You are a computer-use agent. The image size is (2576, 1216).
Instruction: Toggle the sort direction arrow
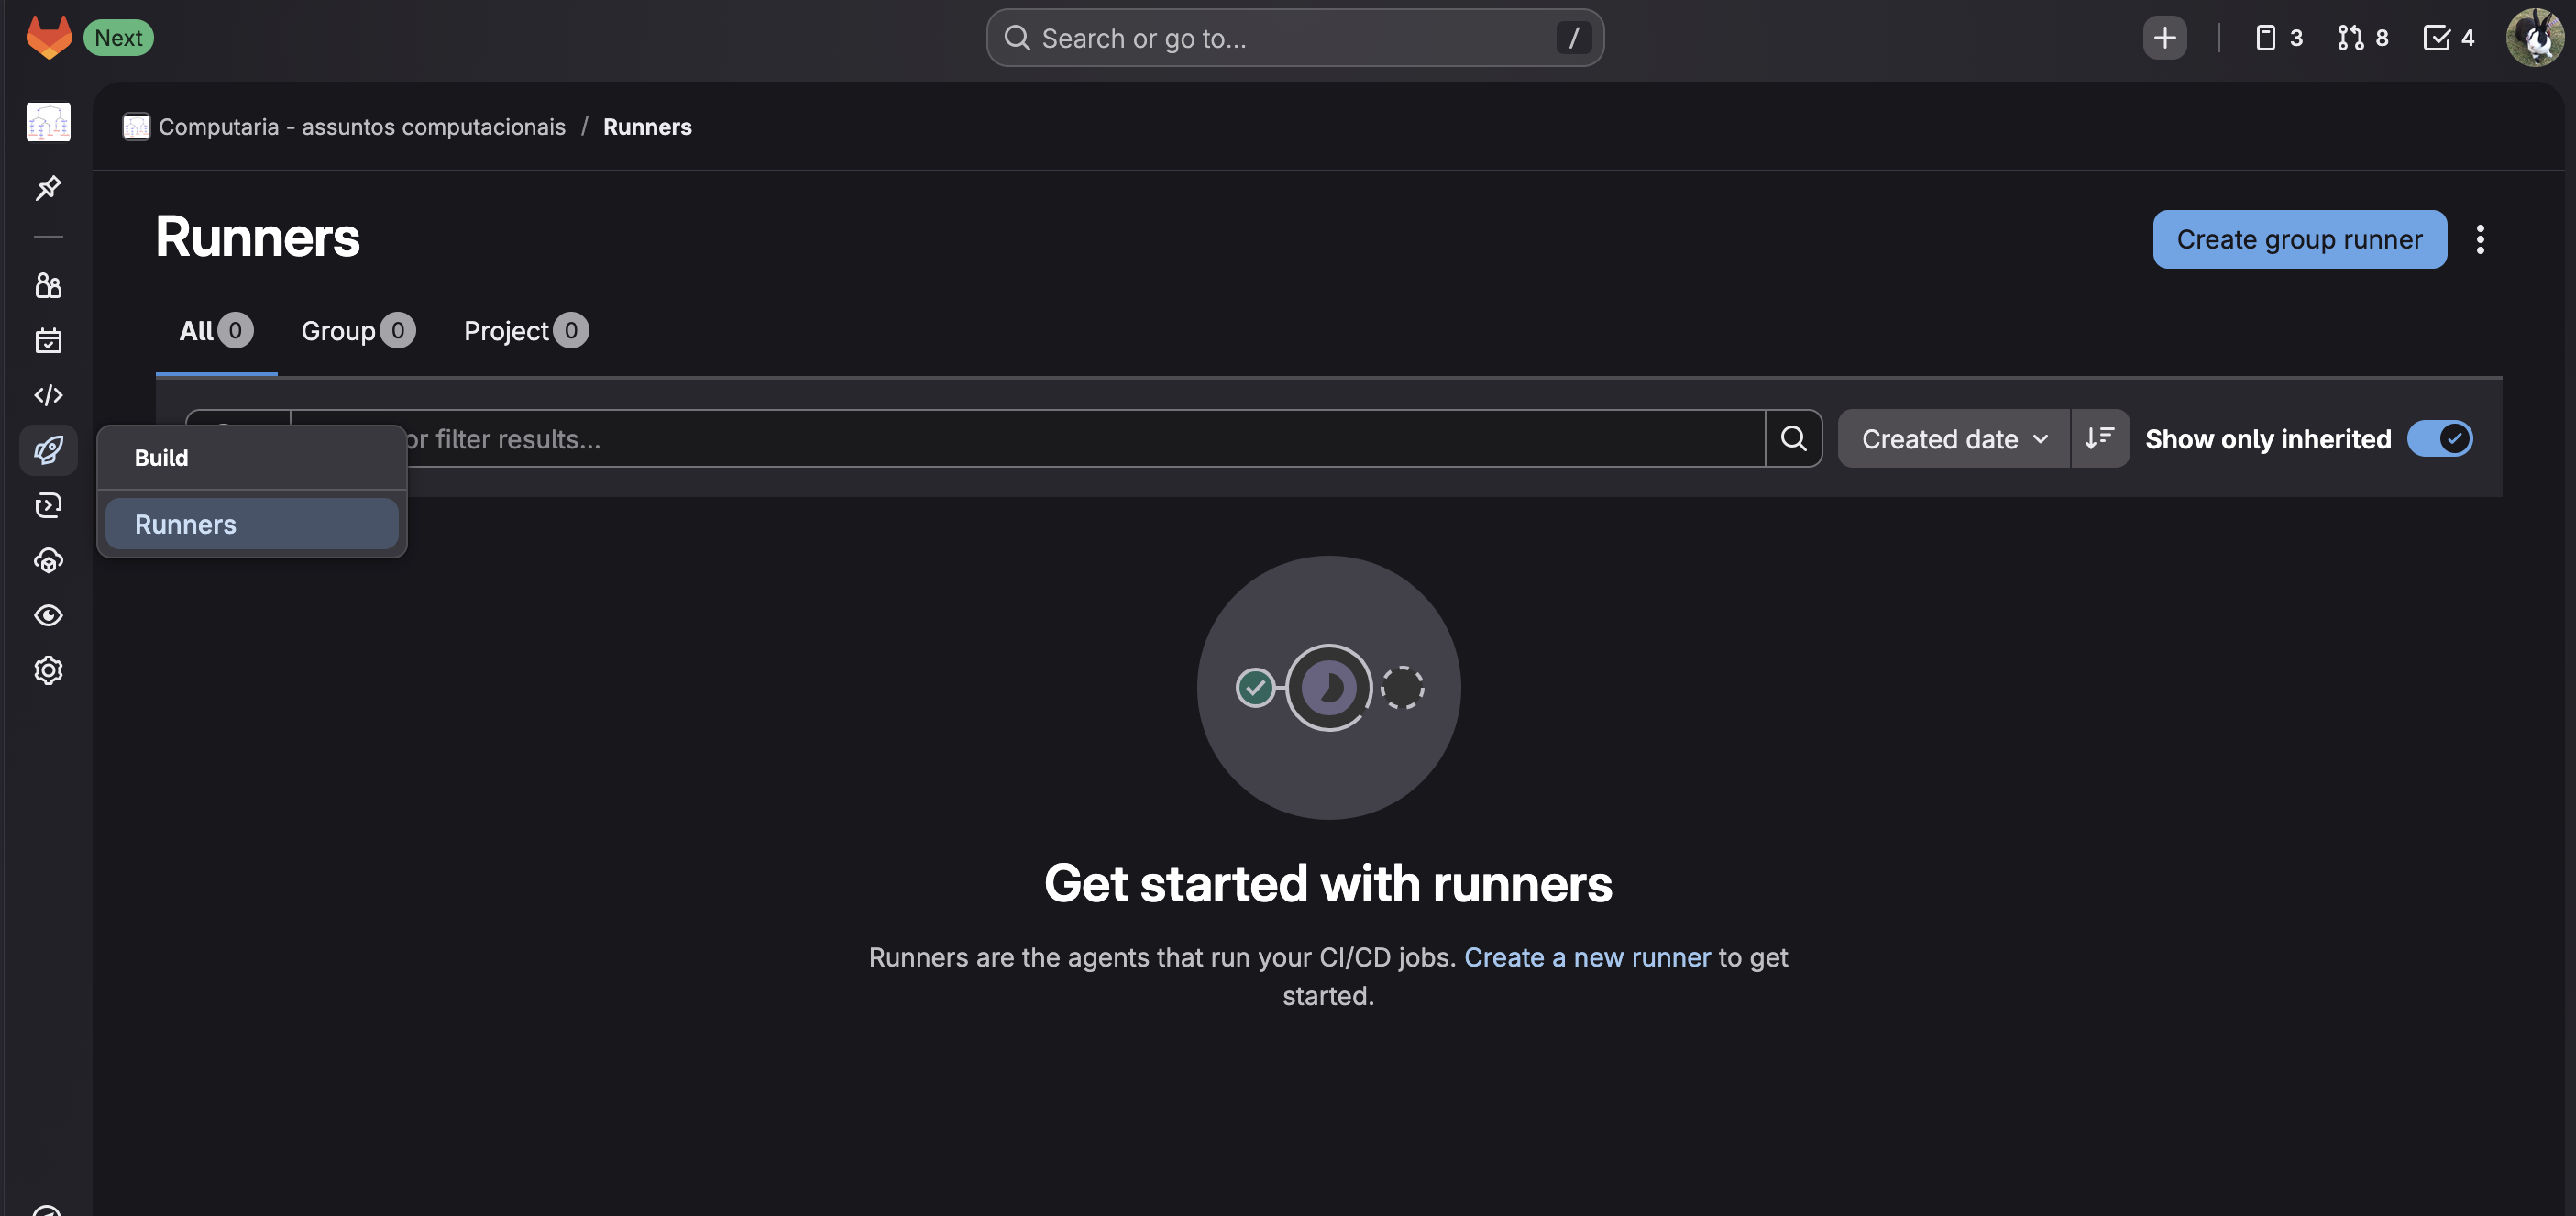(x=2100, y=438)
